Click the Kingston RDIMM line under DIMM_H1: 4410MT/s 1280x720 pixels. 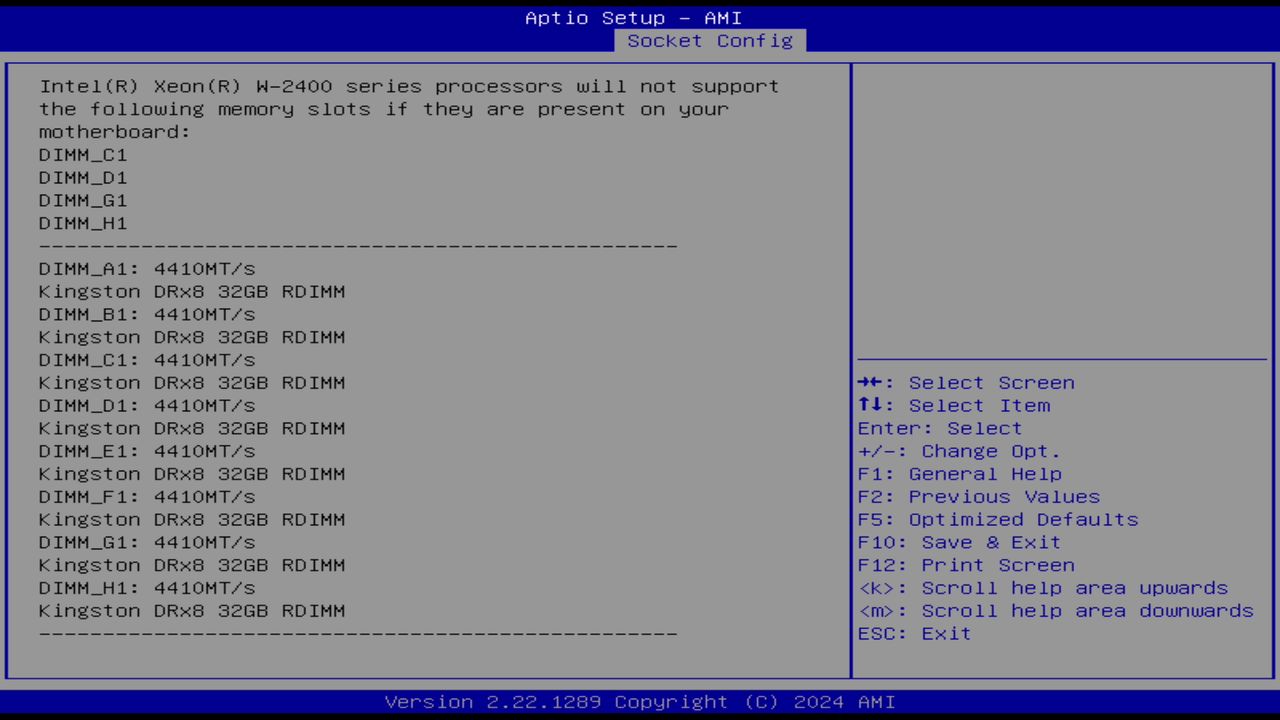click(192, 611)
